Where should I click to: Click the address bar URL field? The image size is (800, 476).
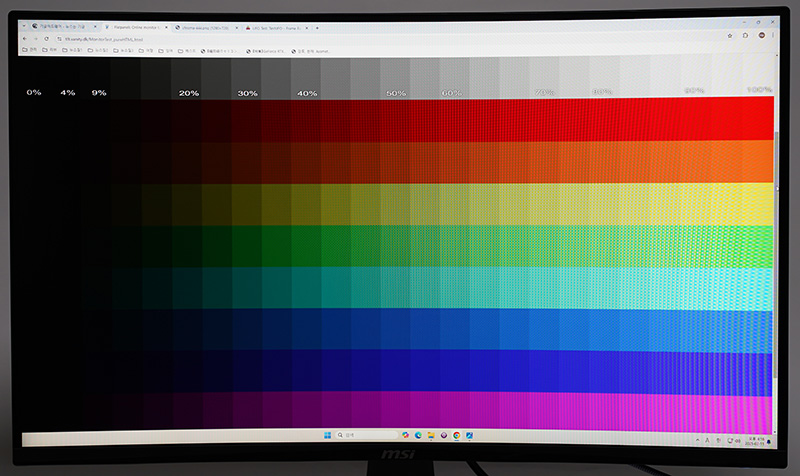pos(388,39)
